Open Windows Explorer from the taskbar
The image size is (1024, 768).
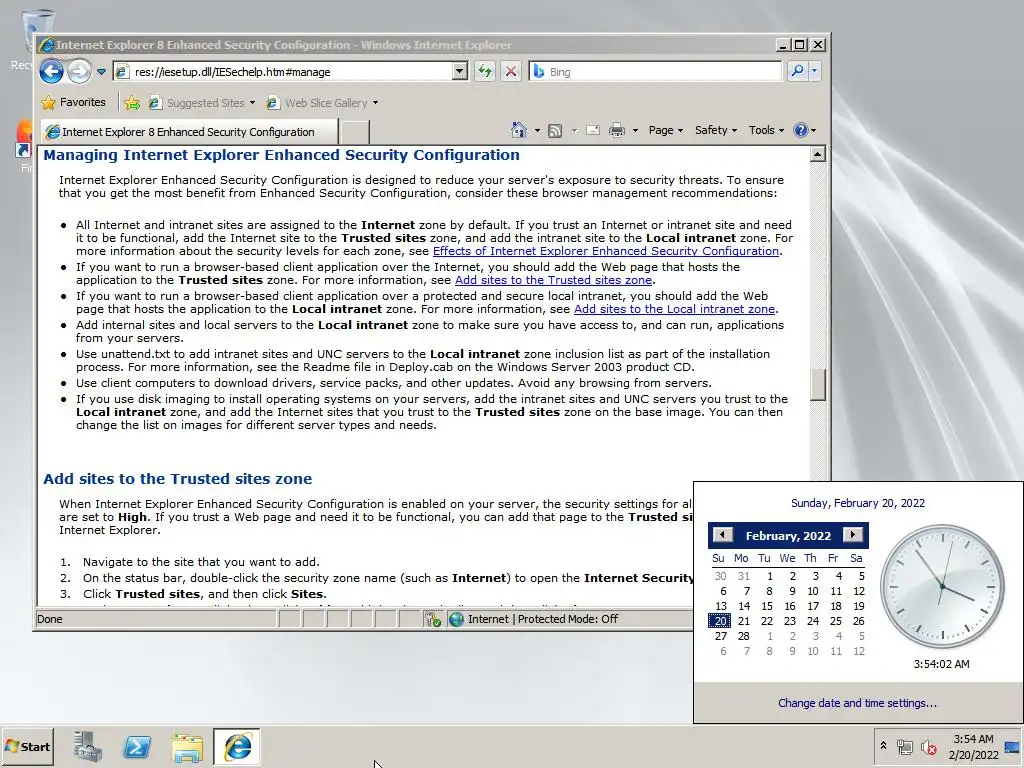pyautogui.click(x=187, y=746)
